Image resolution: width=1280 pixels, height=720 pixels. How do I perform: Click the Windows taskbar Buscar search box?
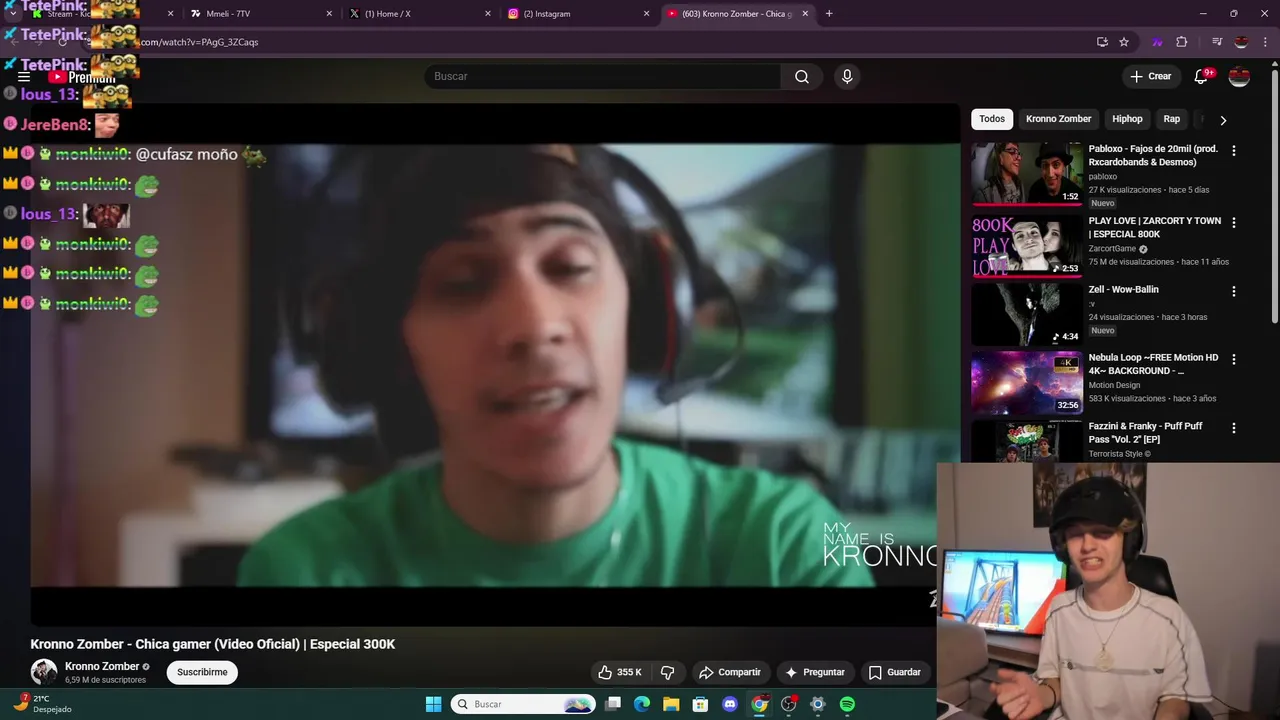tap(522, 704)
